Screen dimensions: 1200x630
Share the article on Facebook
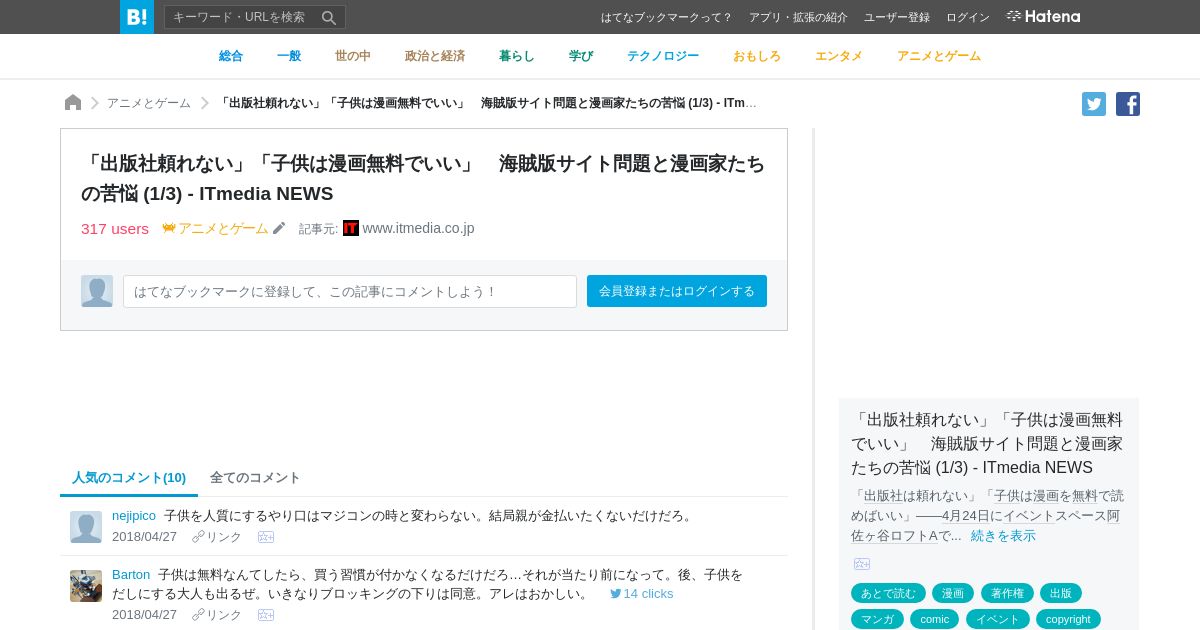tap(1128, 104)
